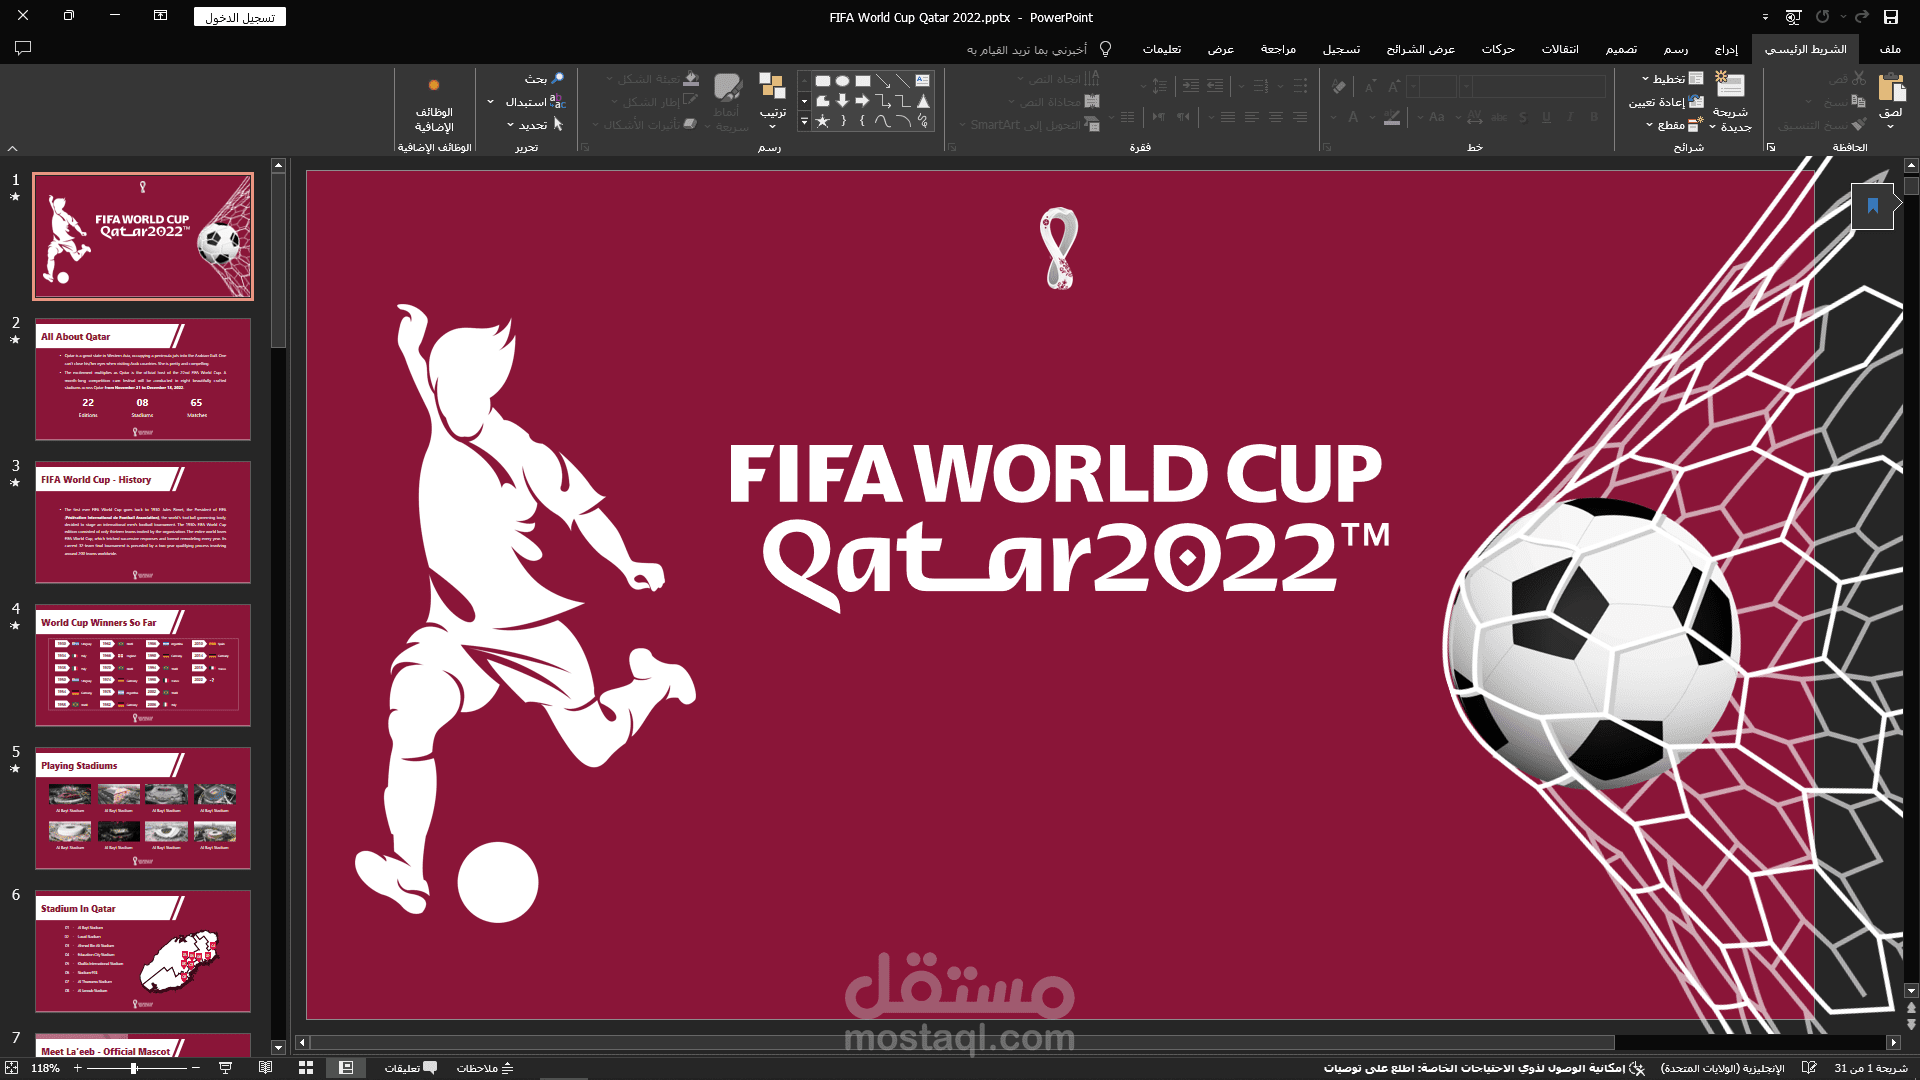Select the curve line shape
Image resolution: width=1920 pixels, height=1080 pixels.
point(882,121)
